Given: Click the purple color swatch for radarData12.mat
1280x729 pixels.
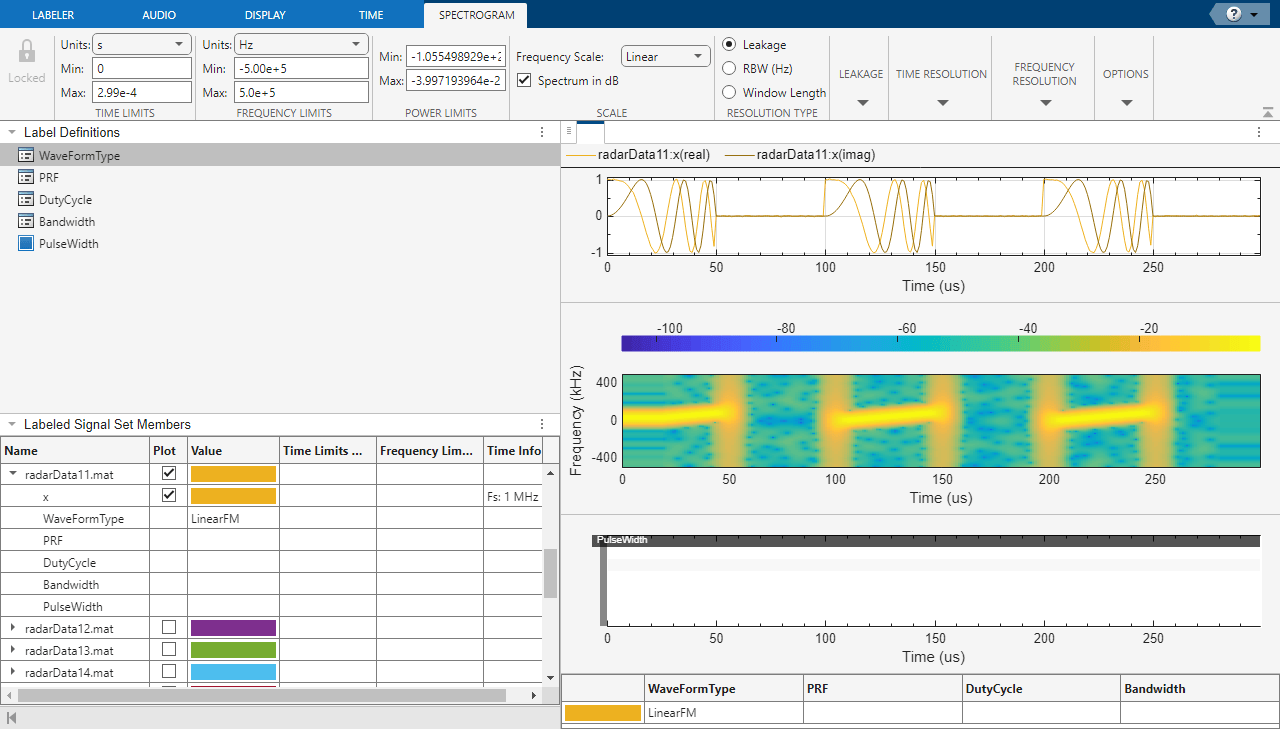Looking at the screenshot, I should click(x=233, y=628).
